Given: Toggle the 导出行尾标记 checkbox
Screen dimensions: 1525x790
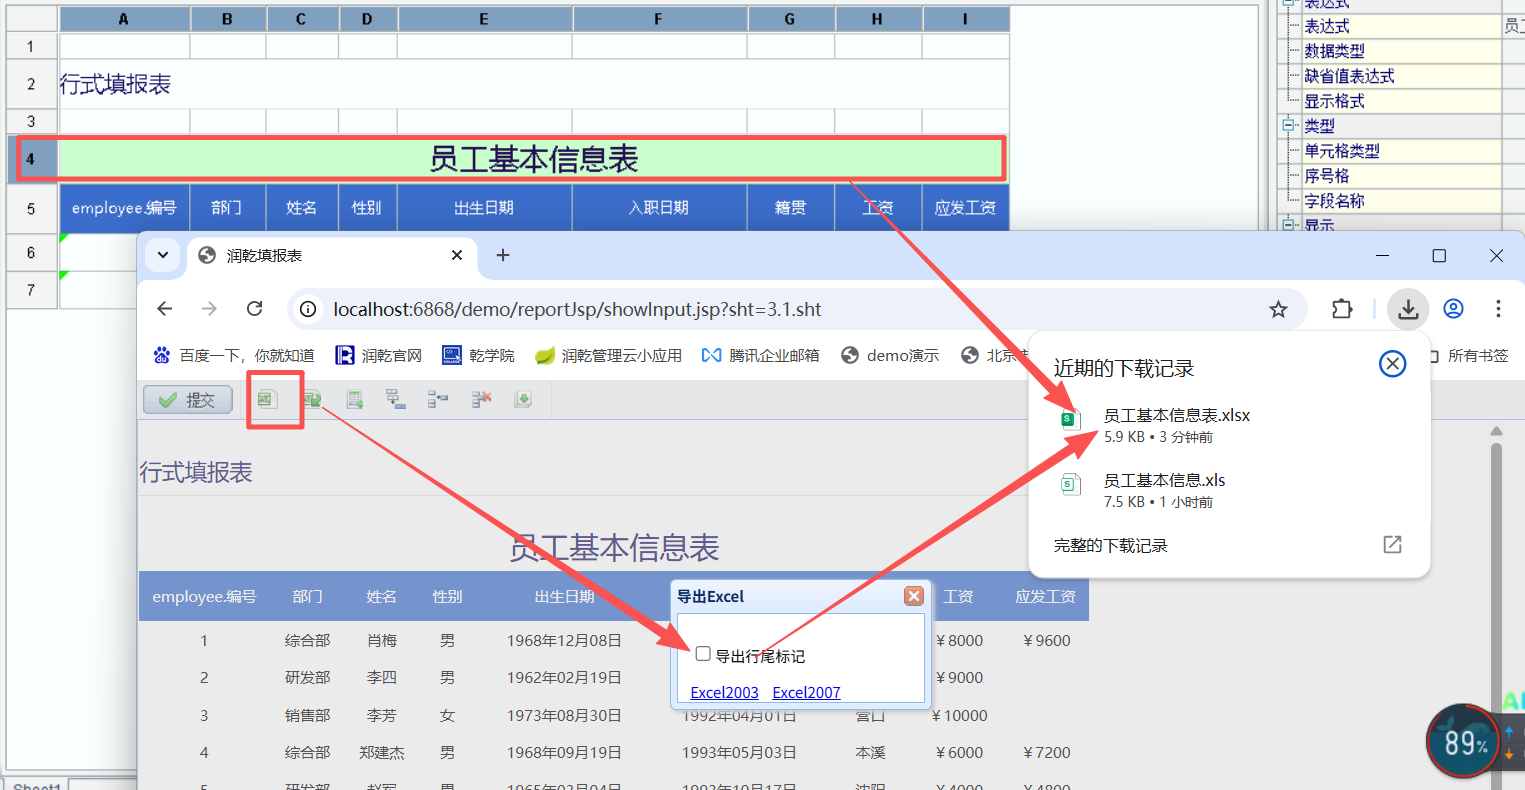Looking at the screenshot, I should [x=703, y=654].
